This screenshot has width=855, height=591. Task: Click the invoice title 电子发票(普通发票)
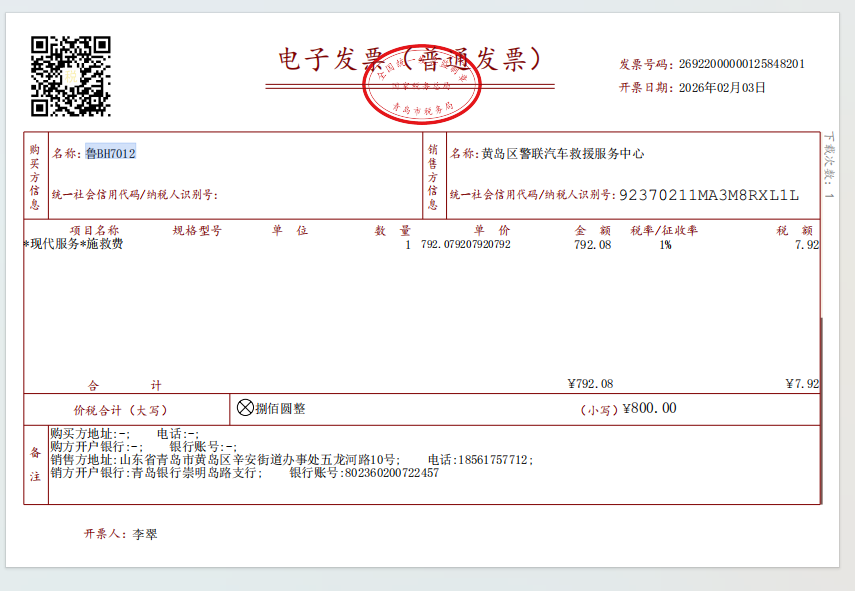coord(412,60)
